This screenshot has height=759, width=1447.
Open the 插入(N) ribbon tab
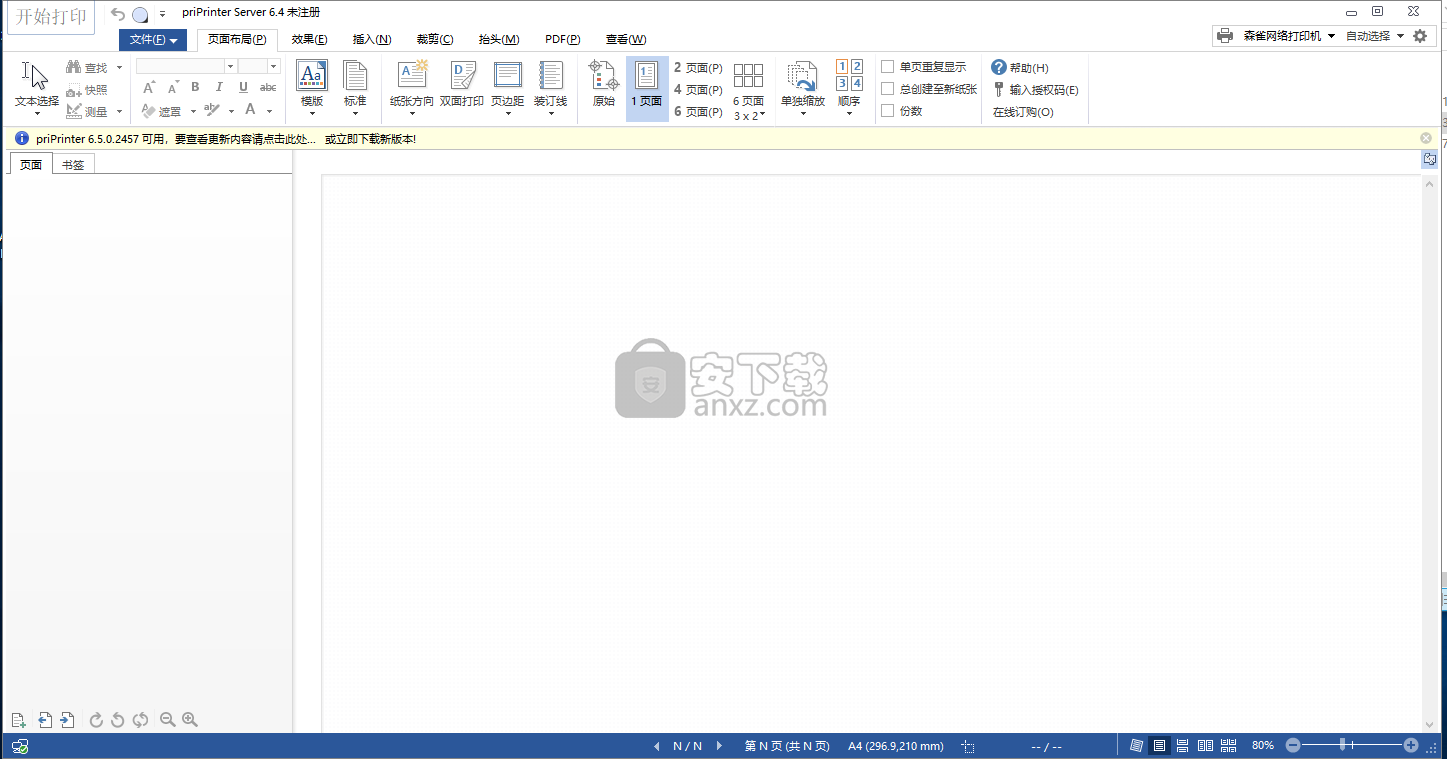tap(372, 40)
